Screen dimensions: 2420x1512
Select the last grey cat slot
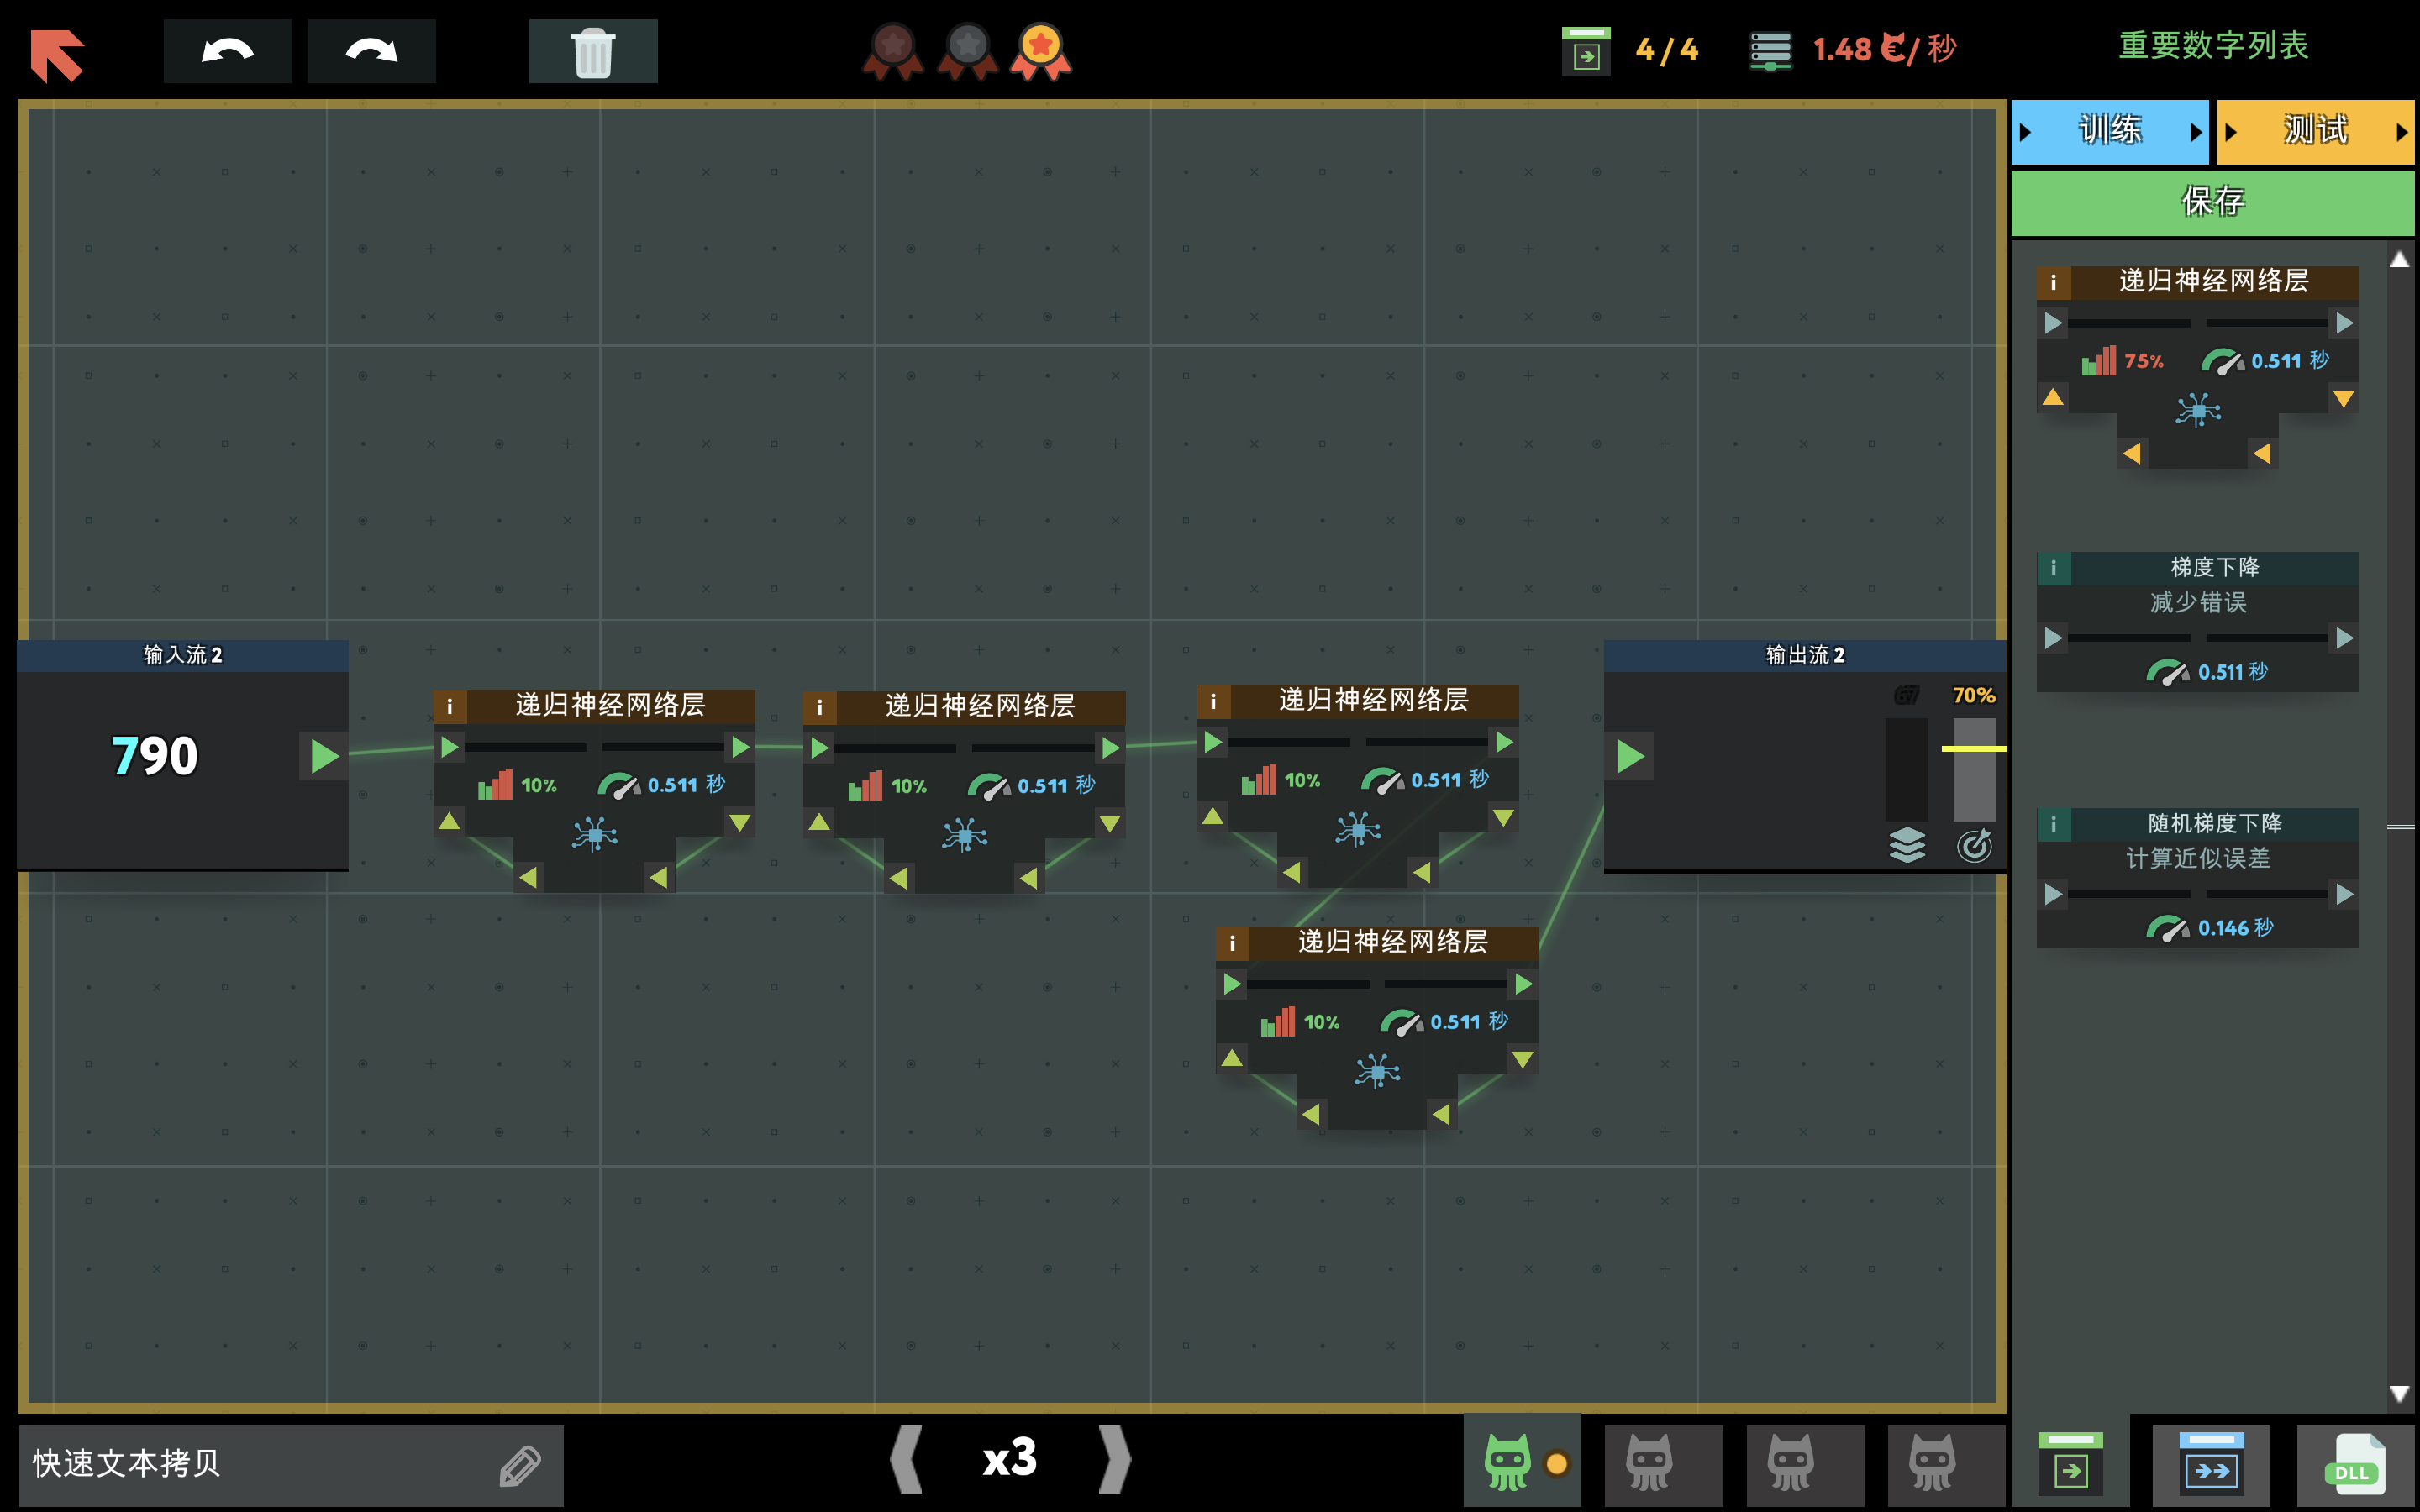pos(1932,1463)
